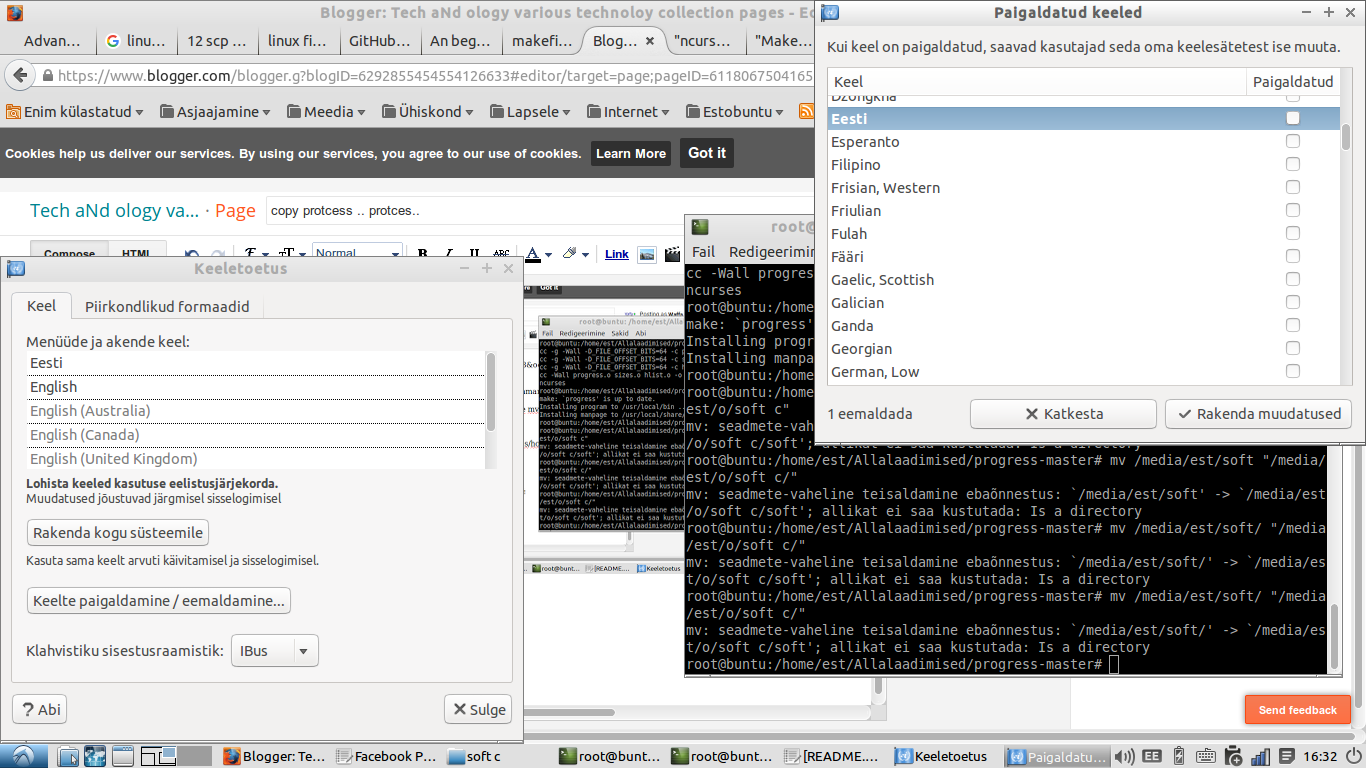1366x768 pixels.
Task: Click the insert image icon in Blogger toolbar
Action: 647,254
